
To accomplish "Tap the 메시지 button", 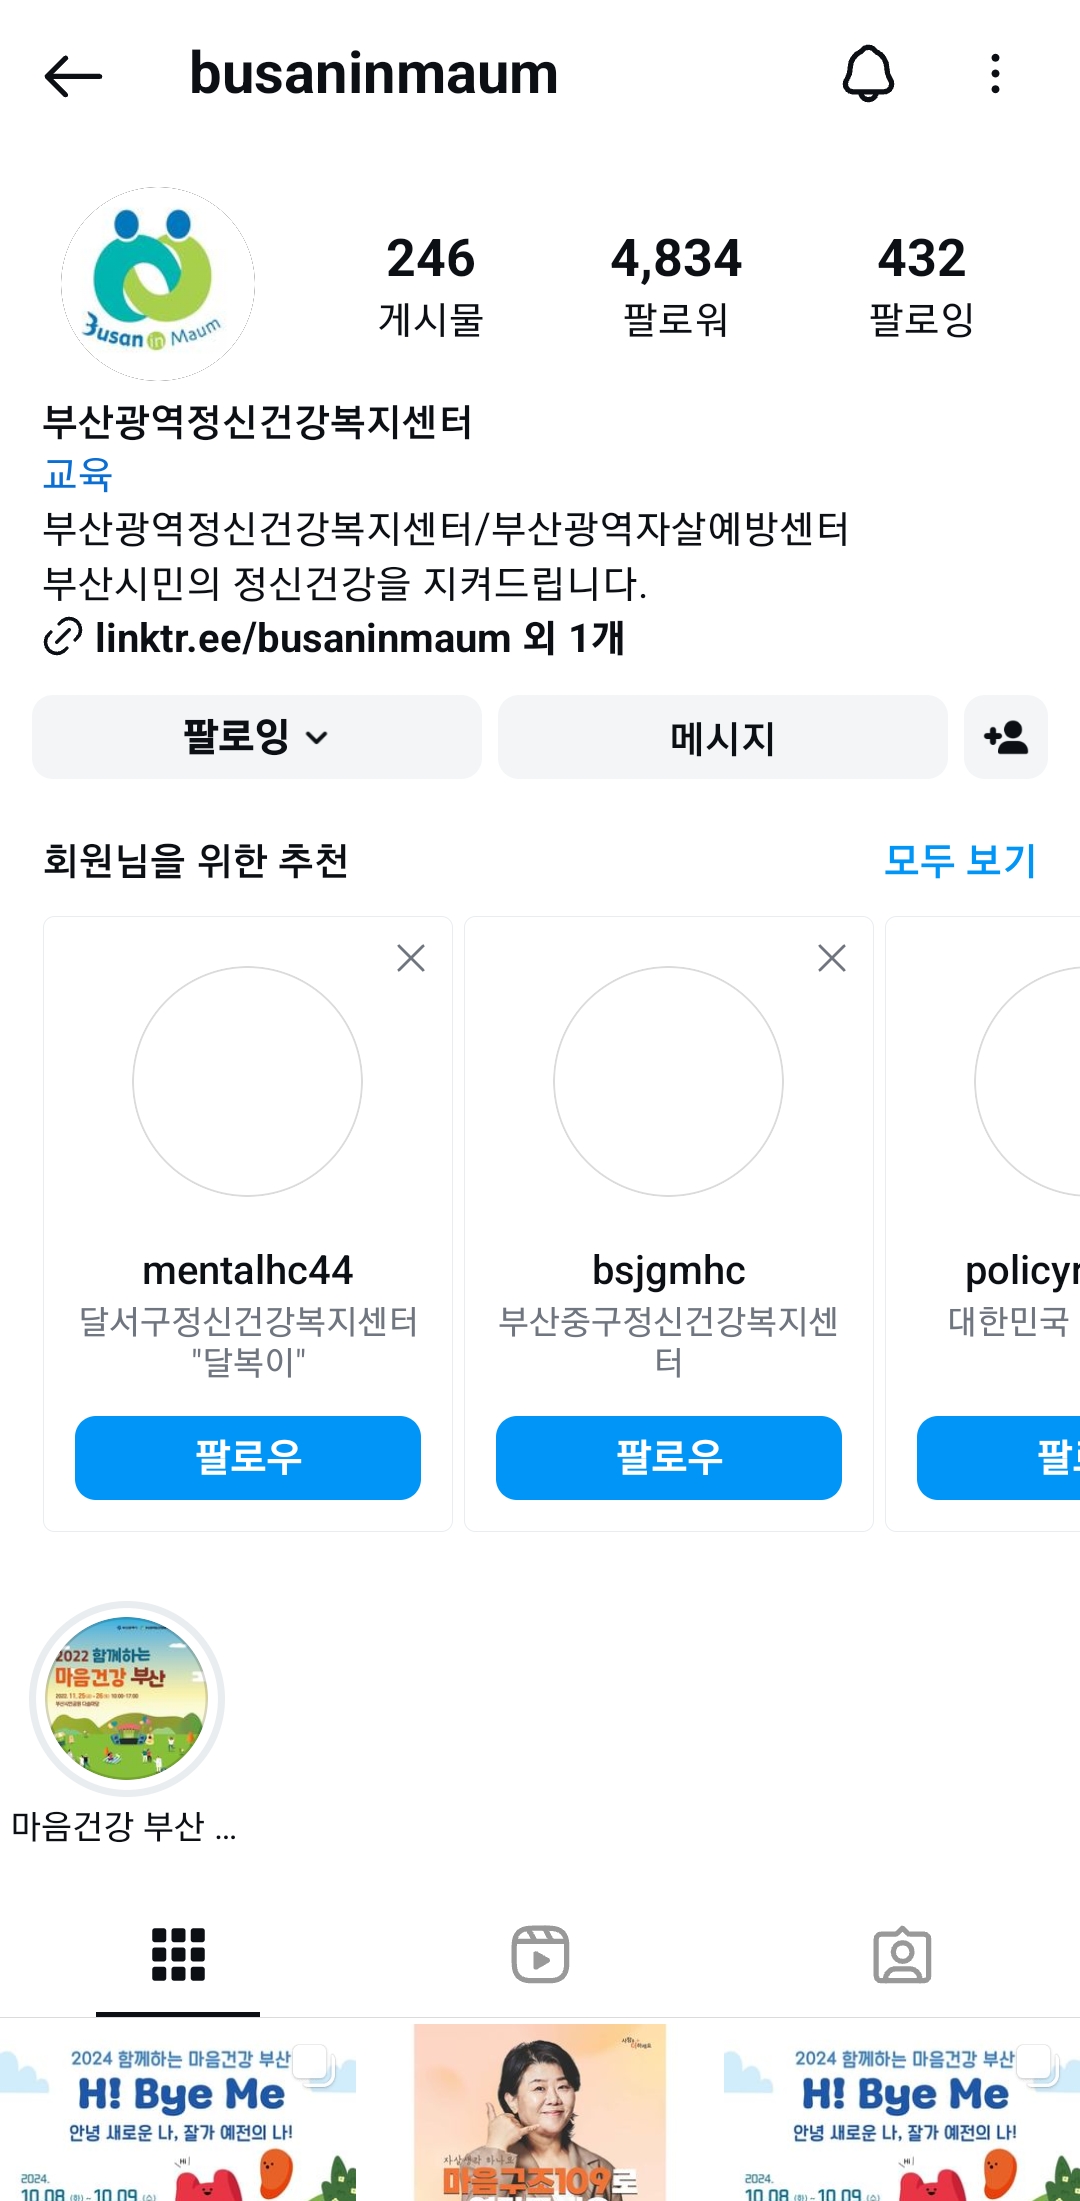I will (722, 737).
